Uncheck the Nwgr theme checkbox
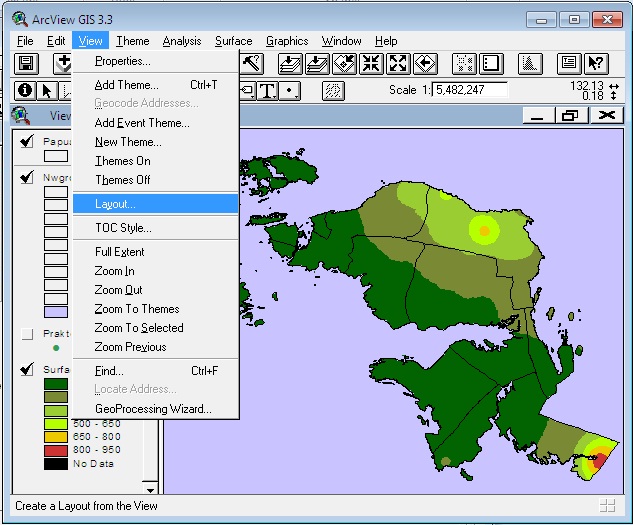 tap(27, 177)
